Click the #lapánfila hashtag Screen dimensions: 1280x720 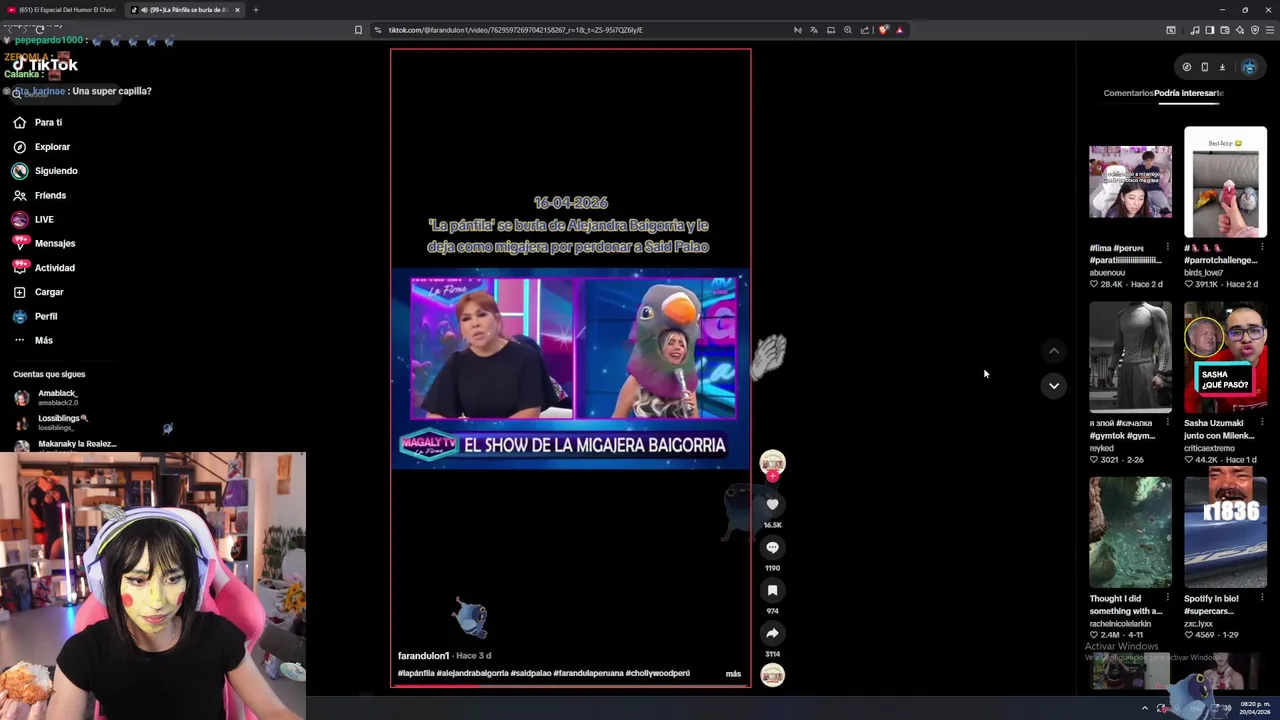click(416, 674)
